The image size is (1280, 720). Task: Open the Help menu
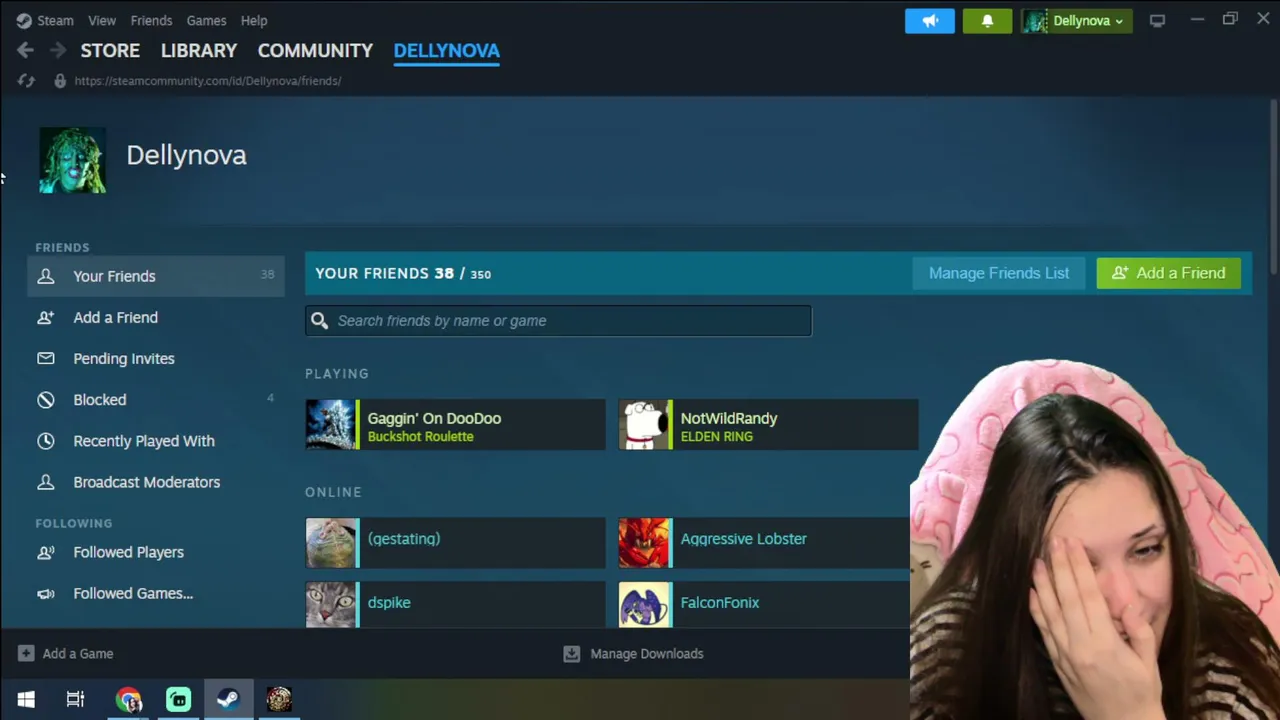[x=254, y=20]
